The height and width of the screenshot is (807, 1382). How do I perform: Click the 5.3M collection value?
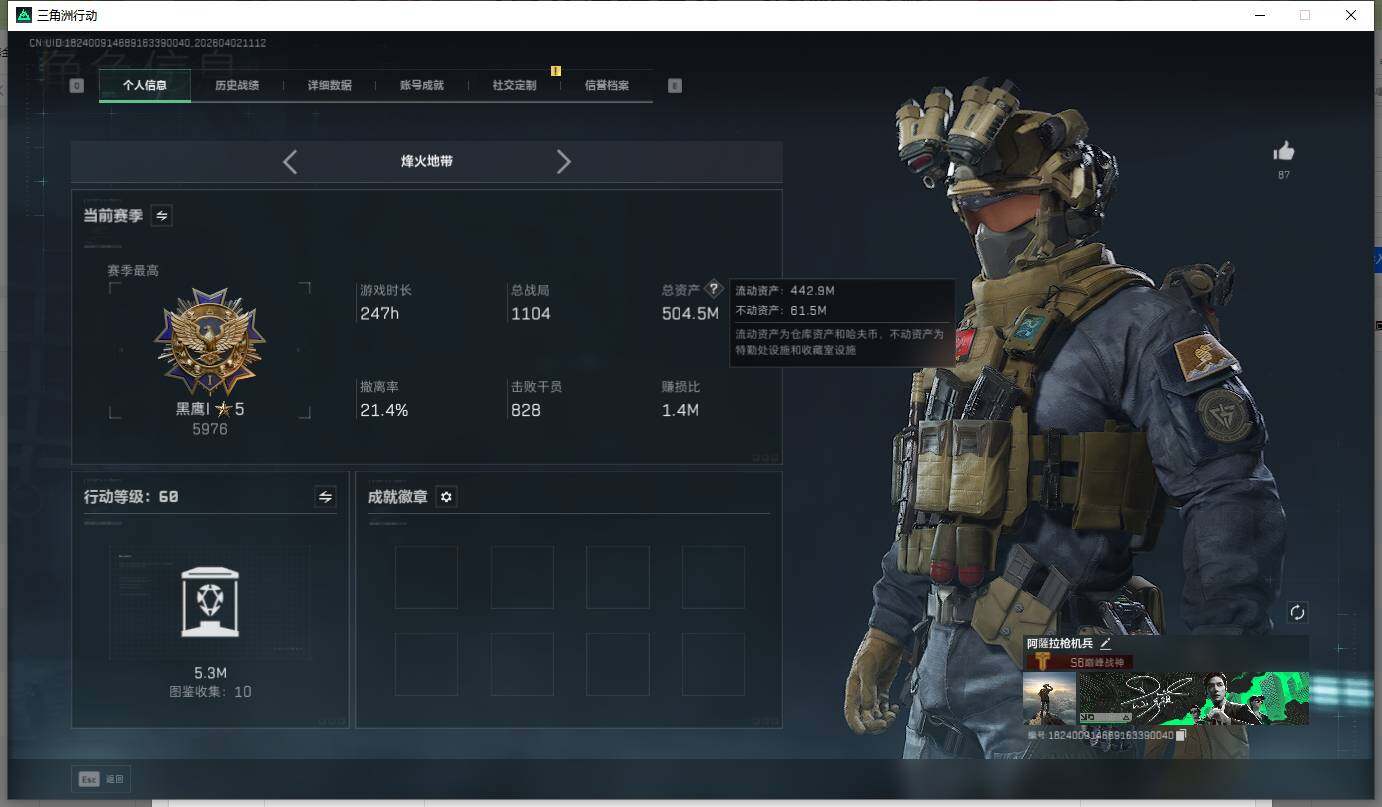(210, 673)
